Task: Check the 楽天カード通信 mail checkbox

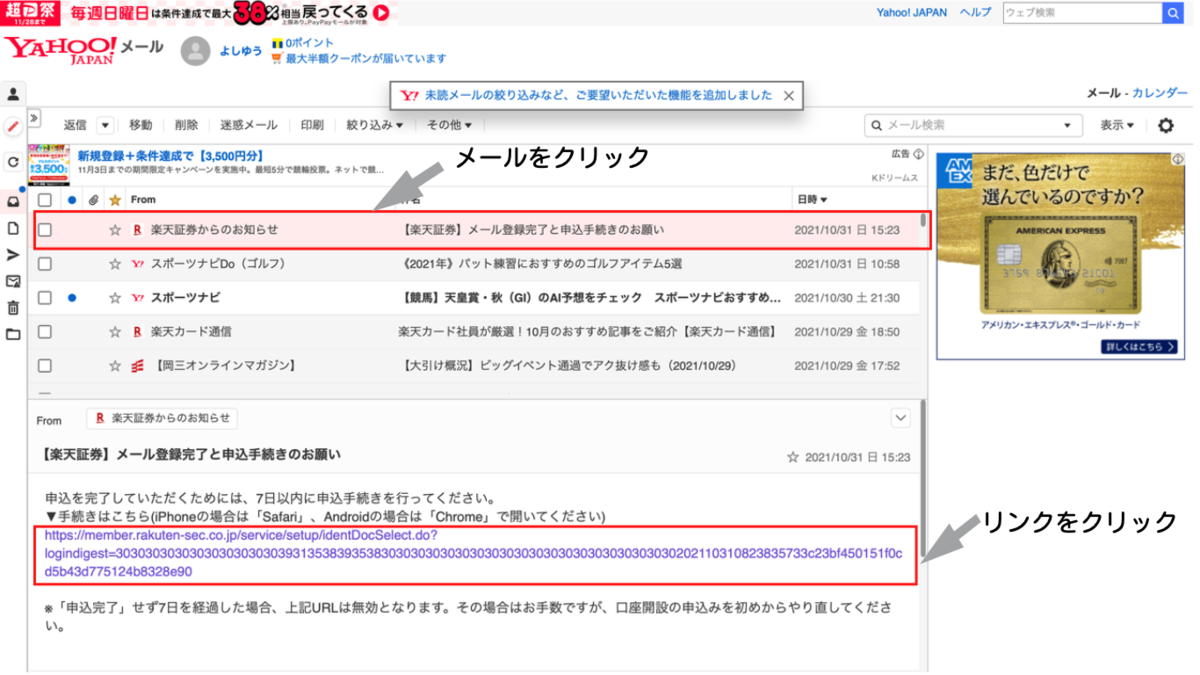Action: pyautogui.click(x=45, y=332)
